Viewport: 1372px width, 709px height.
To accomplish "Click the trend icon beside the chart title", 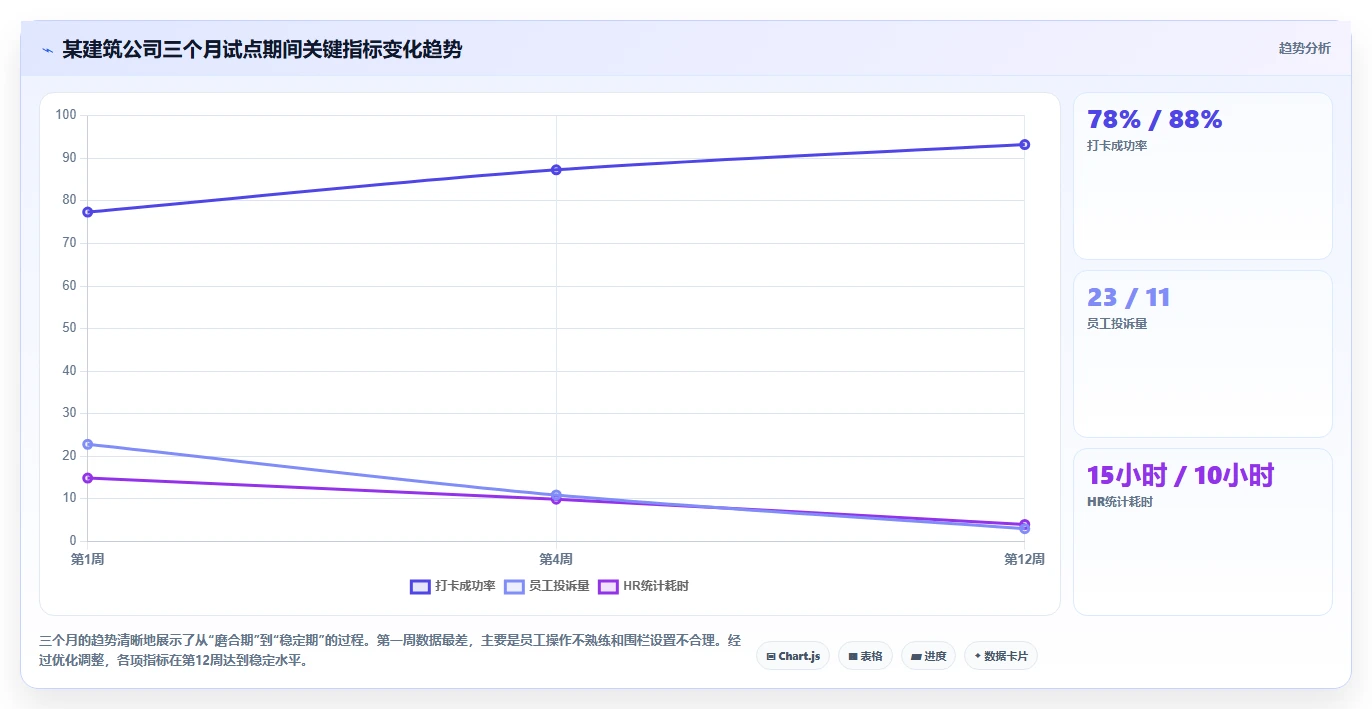I will (47, 49).
